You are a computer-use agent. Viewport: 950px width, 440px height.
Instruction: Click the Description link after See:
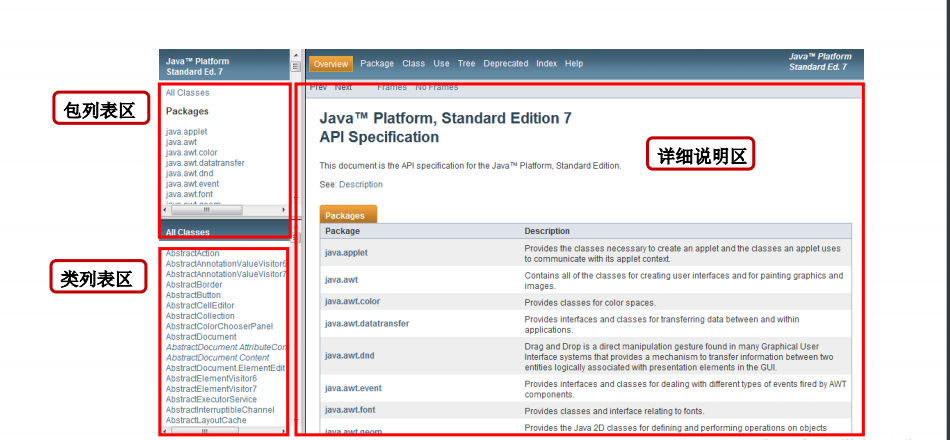360,184
